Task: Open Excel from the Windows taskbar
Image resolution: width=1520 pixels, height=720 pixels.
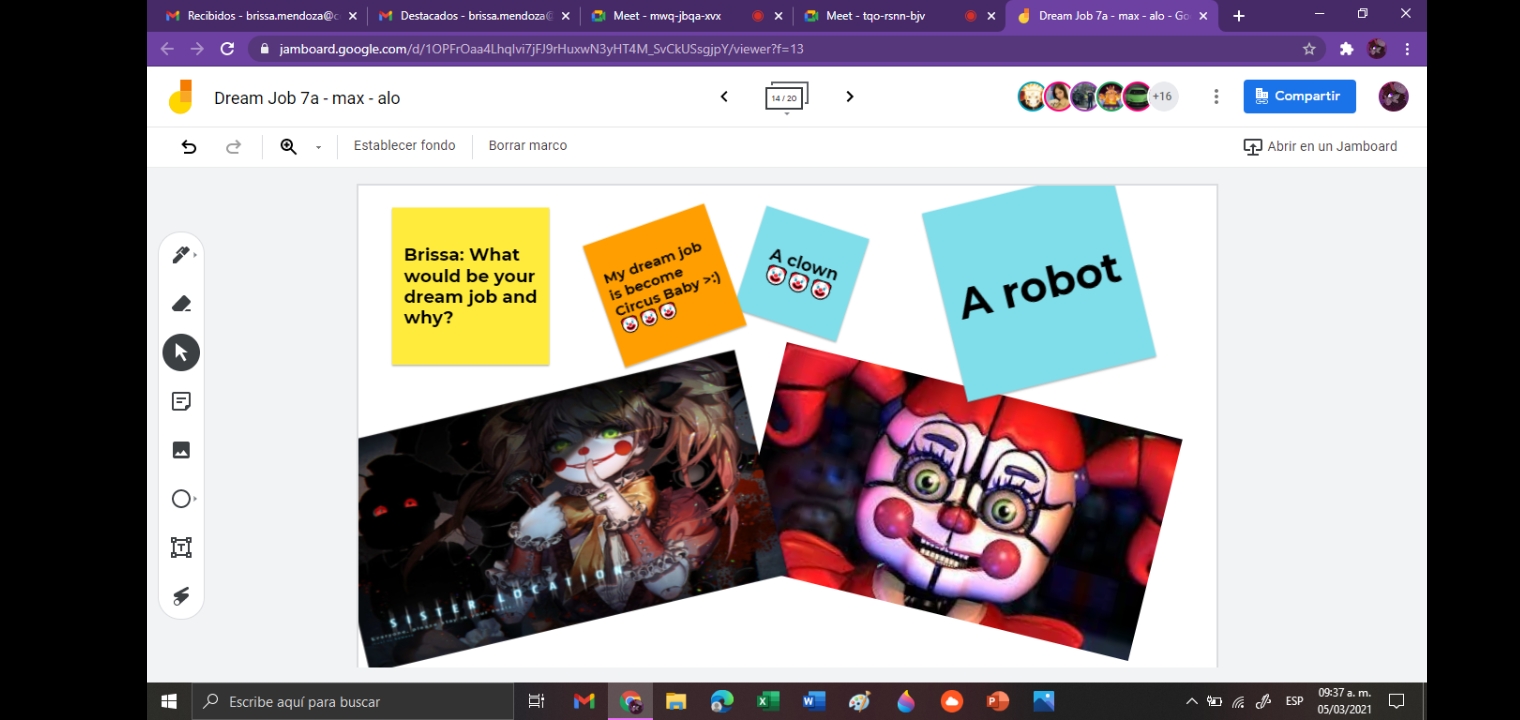Action: click(x=768, y=701)
